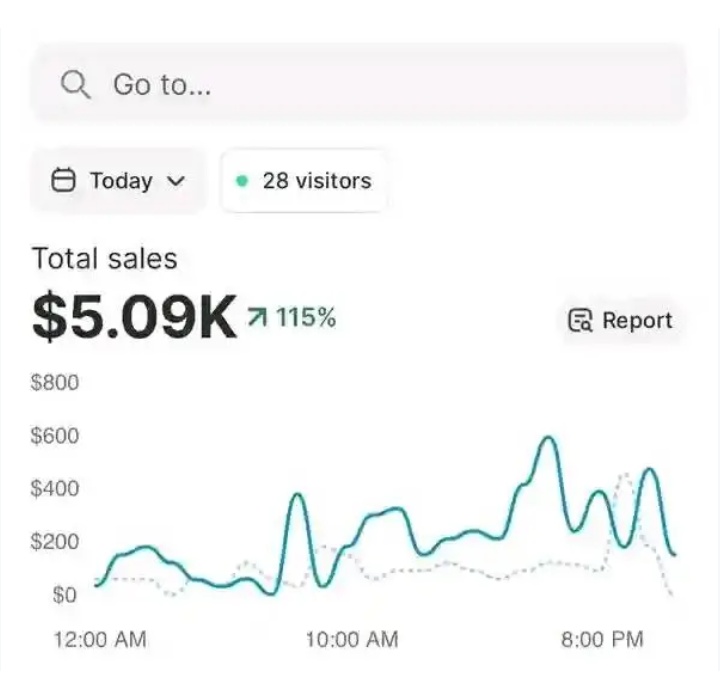
Task: Select the Total sales heading
Action: pos(104,259)
